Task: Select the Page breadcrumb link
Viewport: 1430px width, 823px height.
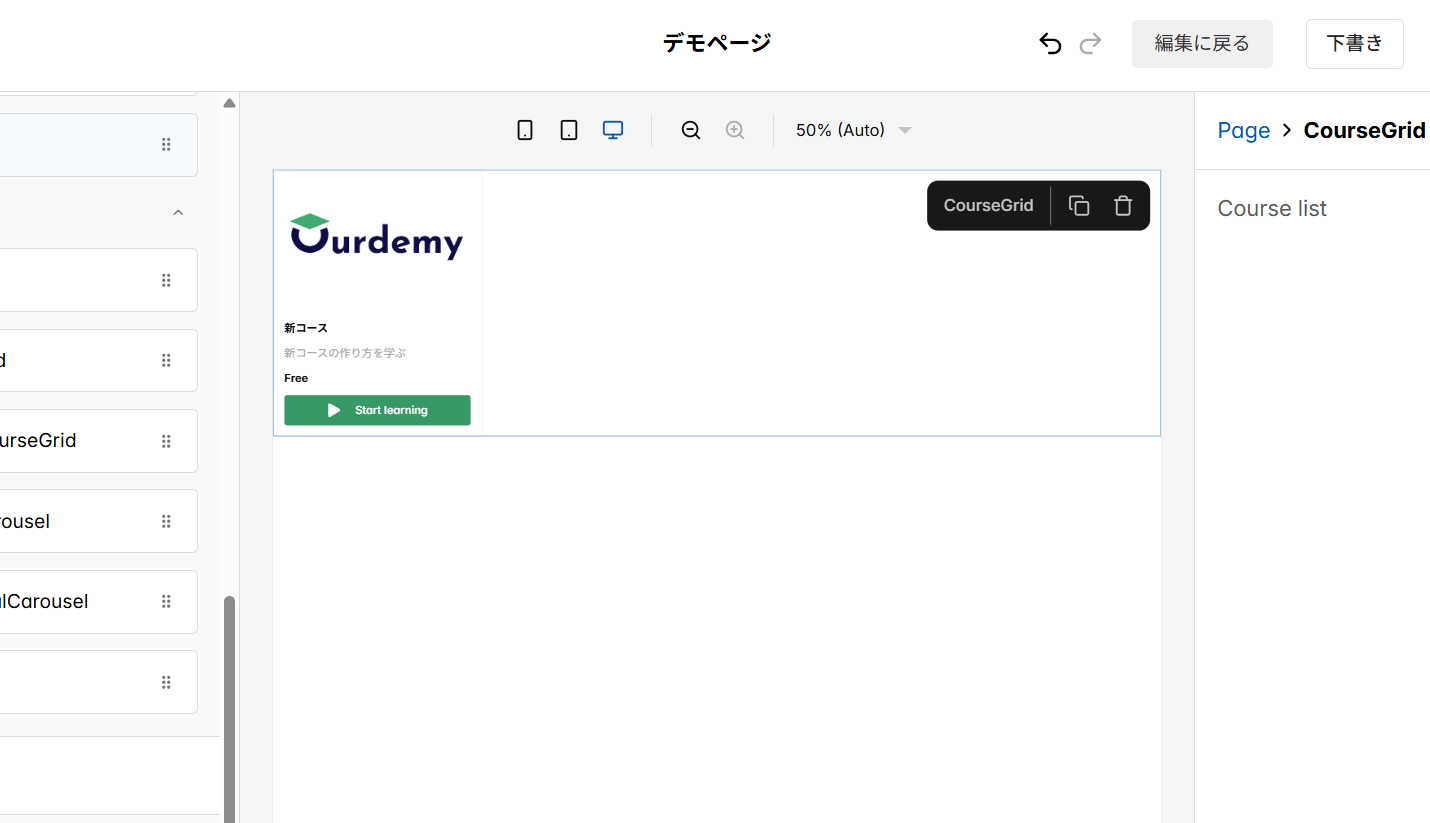Action: point(1243,130)
